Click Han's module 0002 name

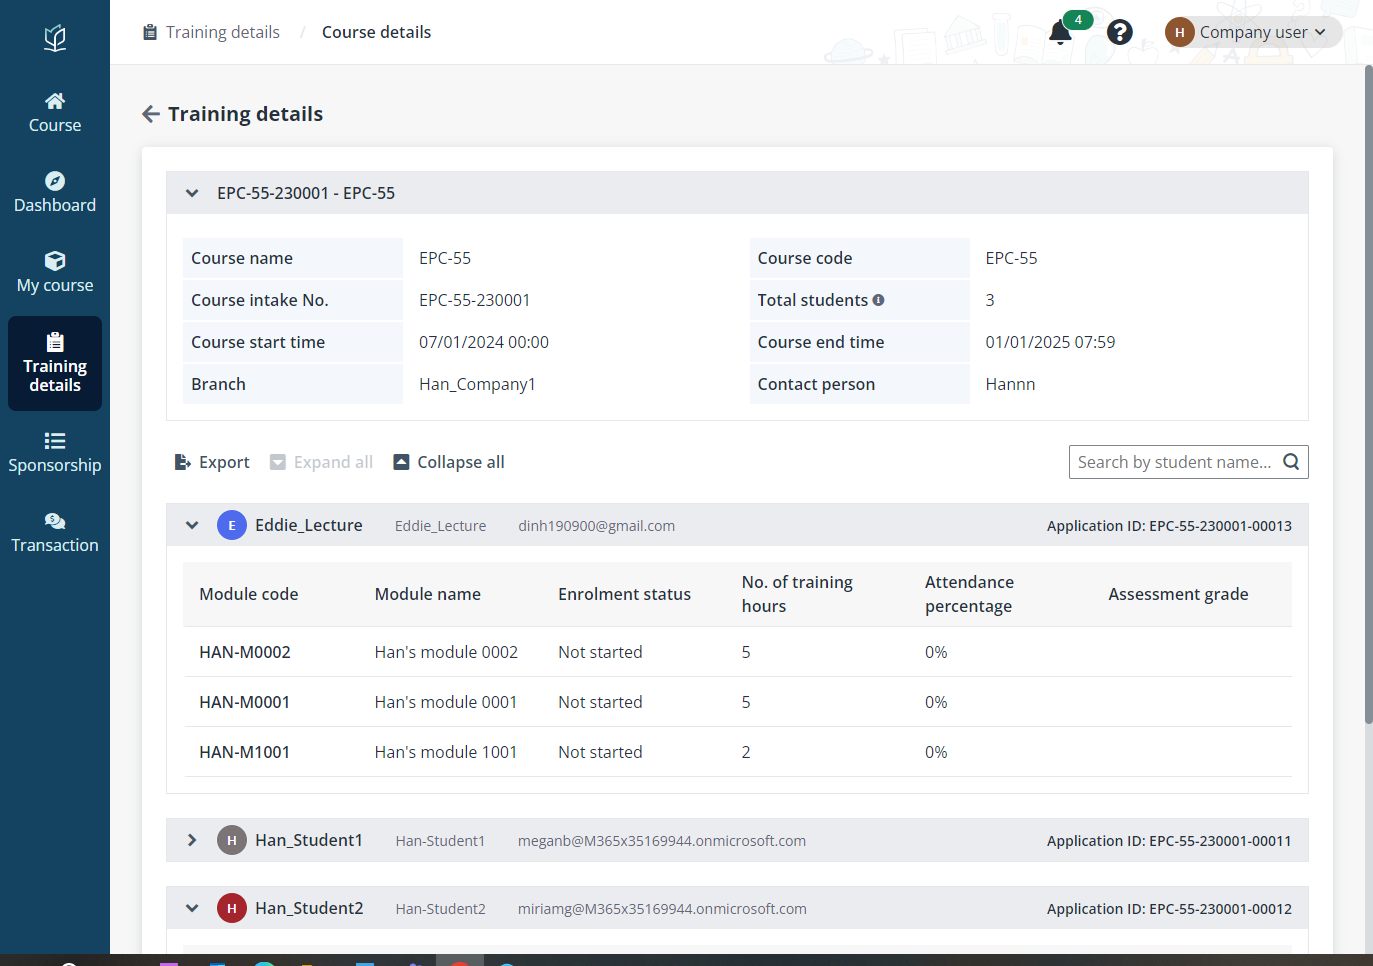tap(446, 652)
